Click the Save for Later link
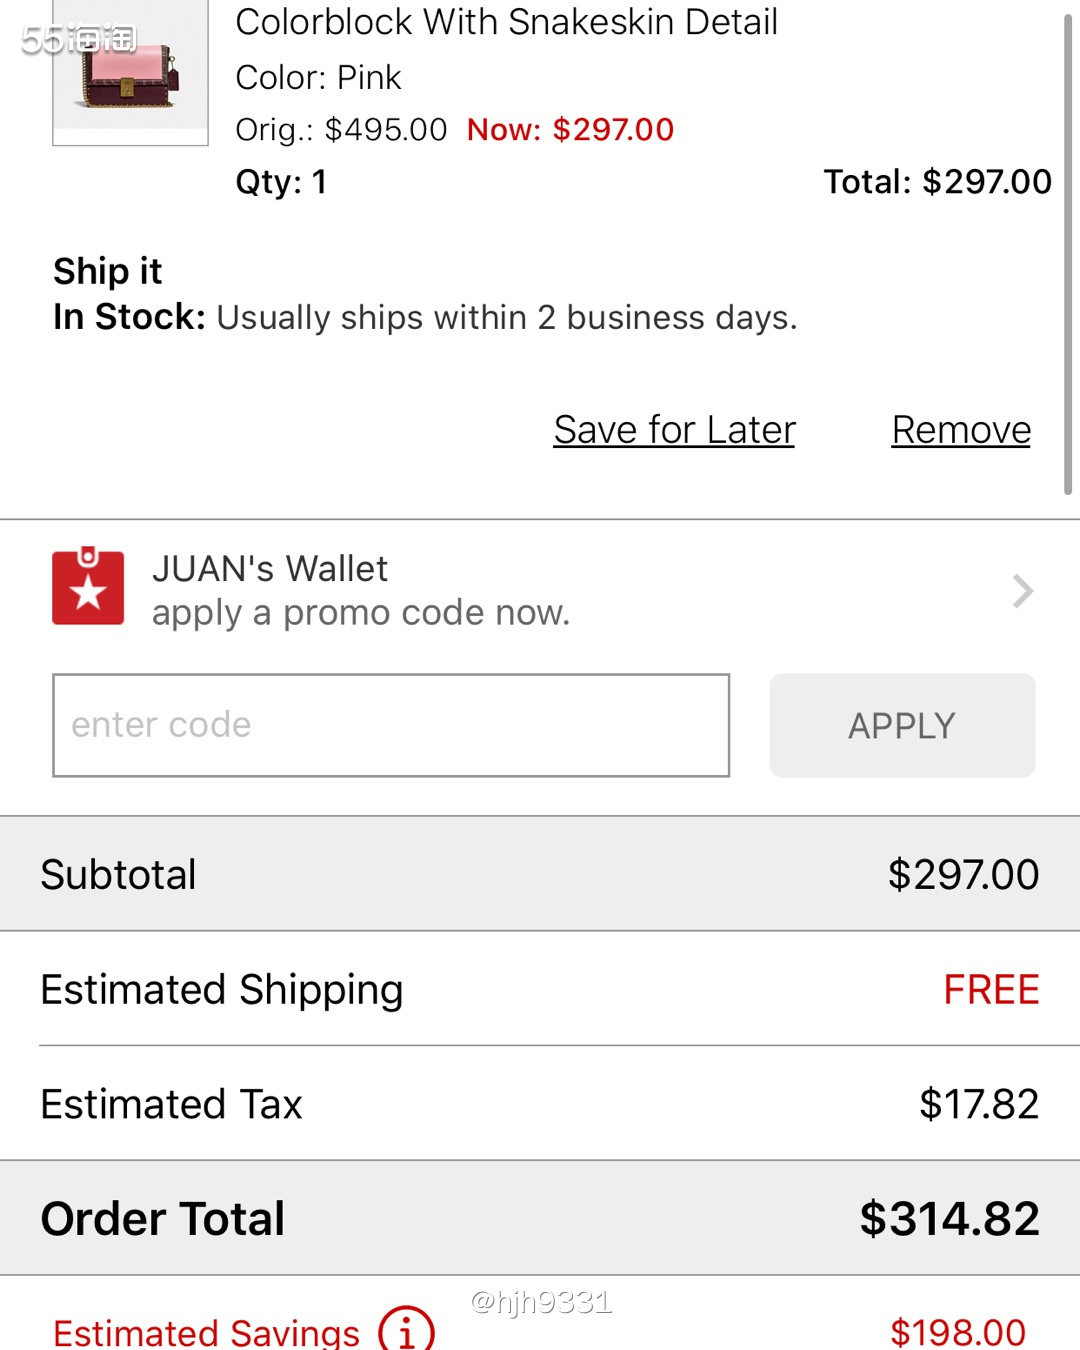This screenshot has height=1350, width=1080. tap(674, 430)
